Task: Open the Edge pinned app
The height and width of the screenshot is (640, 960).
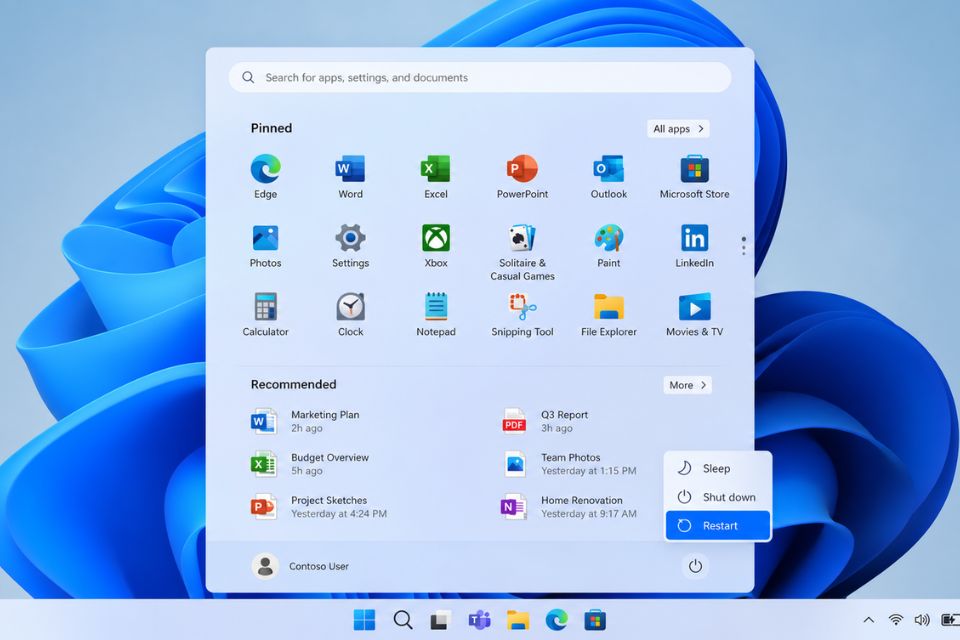Action: (265, 176)
